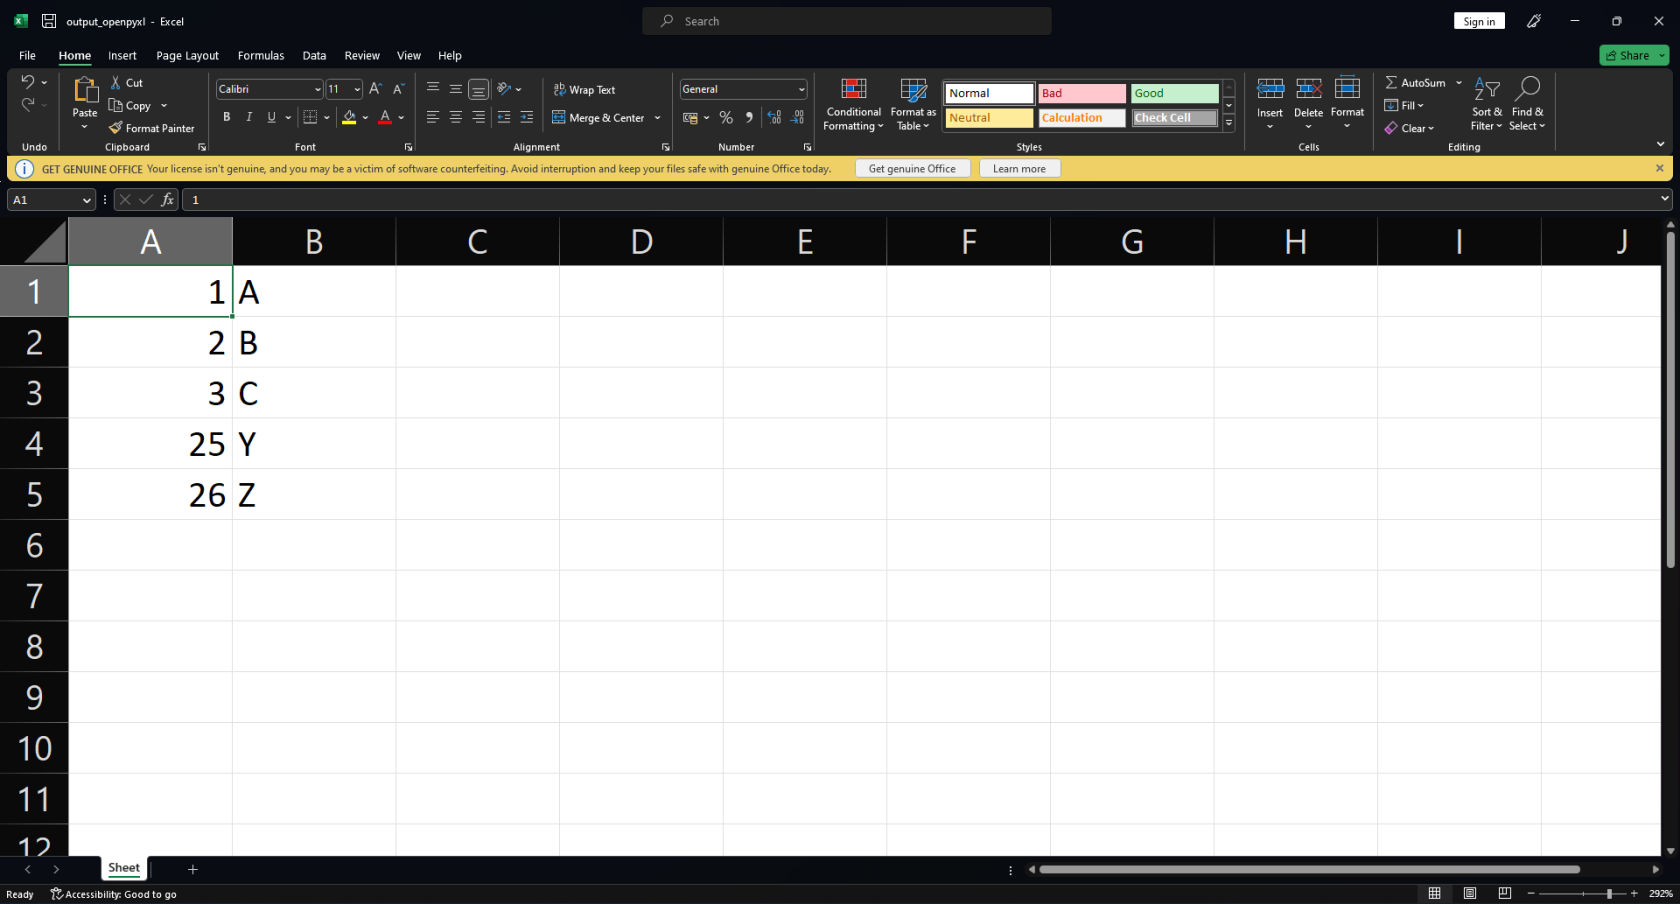Click the Paste clipboard icon
The height and width of the screenshot is (904, 1680).
coord(85,90)
